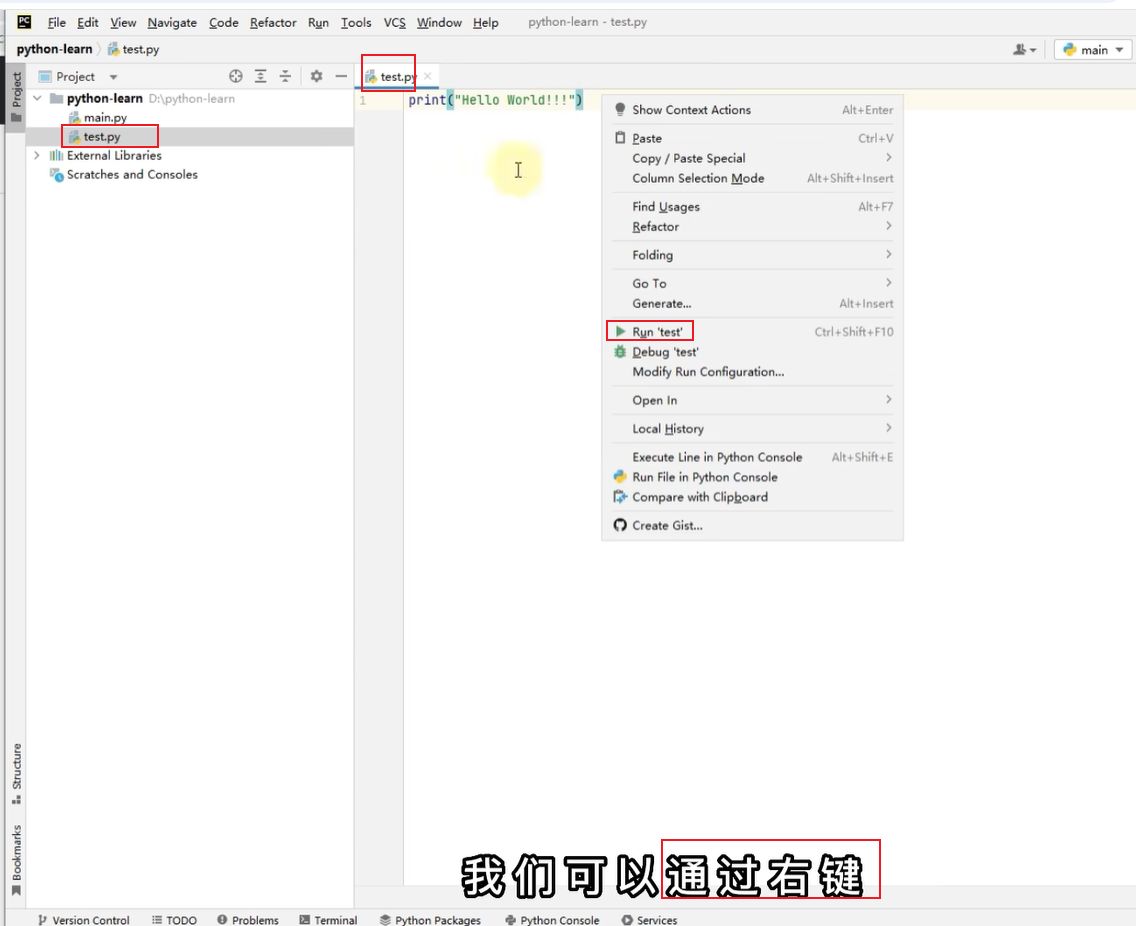Open Project panel settings gear

click(x=316, y=76)
